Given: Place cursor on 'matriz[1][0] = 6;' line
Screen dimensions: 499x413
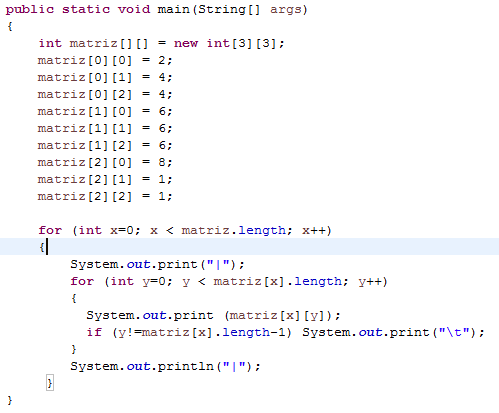Looking at the screenshot, I should [x=105, y=111].
